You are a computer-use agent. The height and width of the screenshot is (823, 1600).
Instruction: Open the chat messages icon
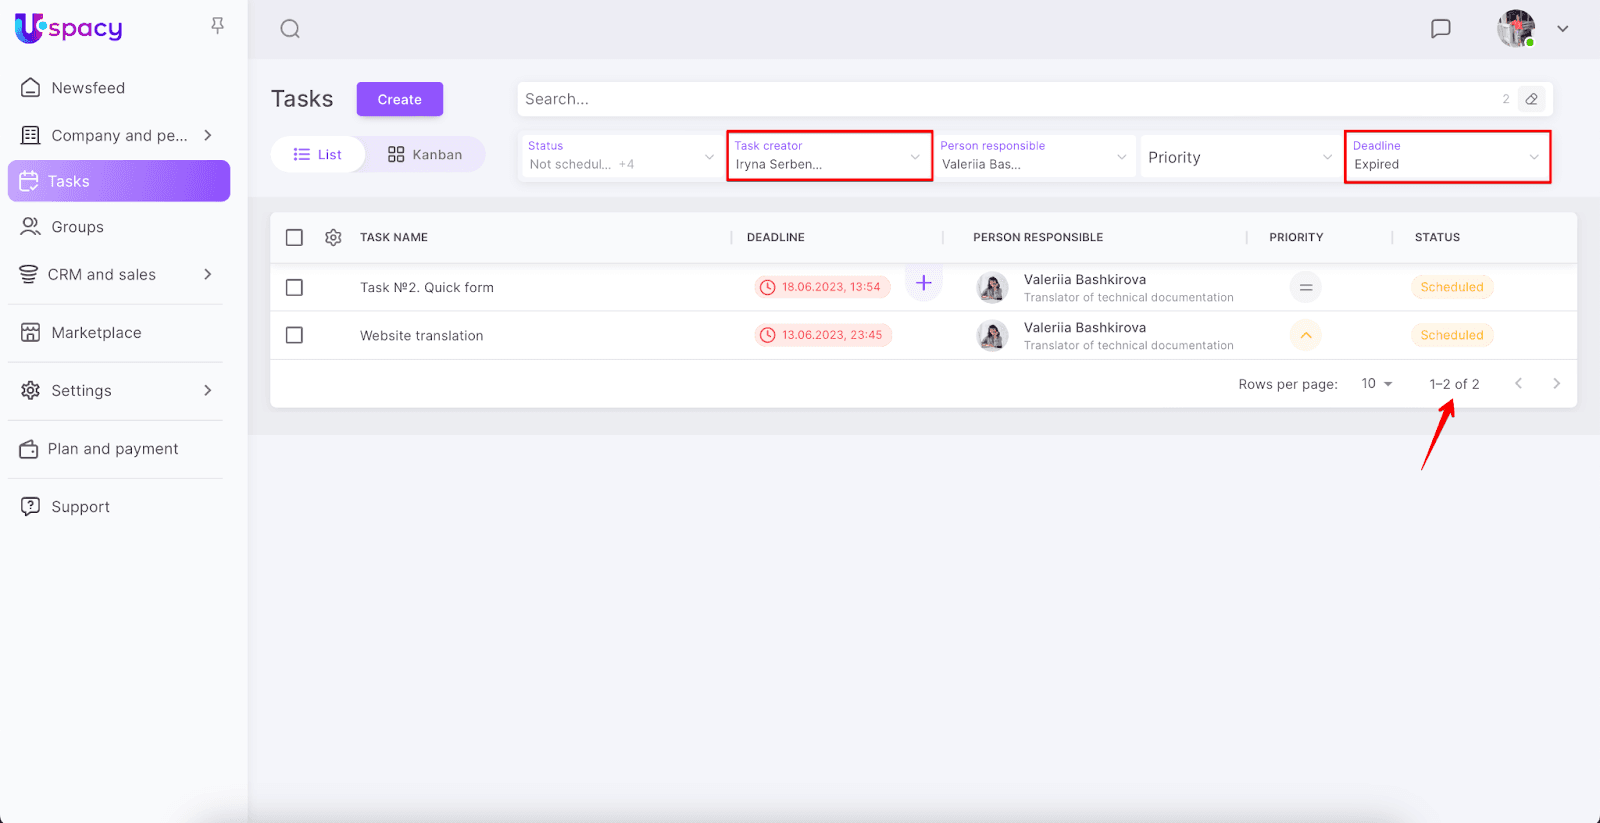[x=1440, y=29]
